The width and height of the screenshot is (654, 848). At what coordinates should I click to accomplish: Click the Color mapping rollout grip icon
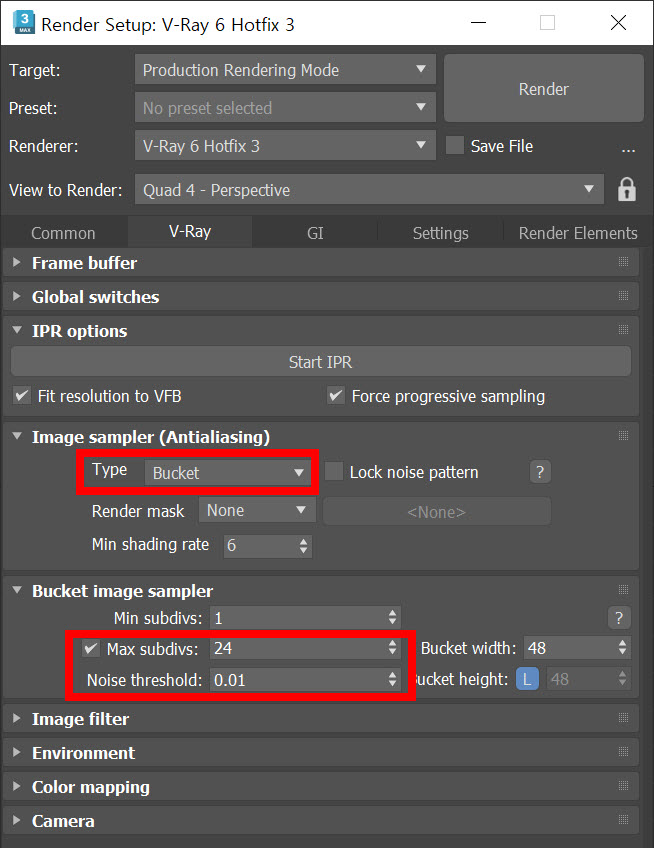[623, 786]
